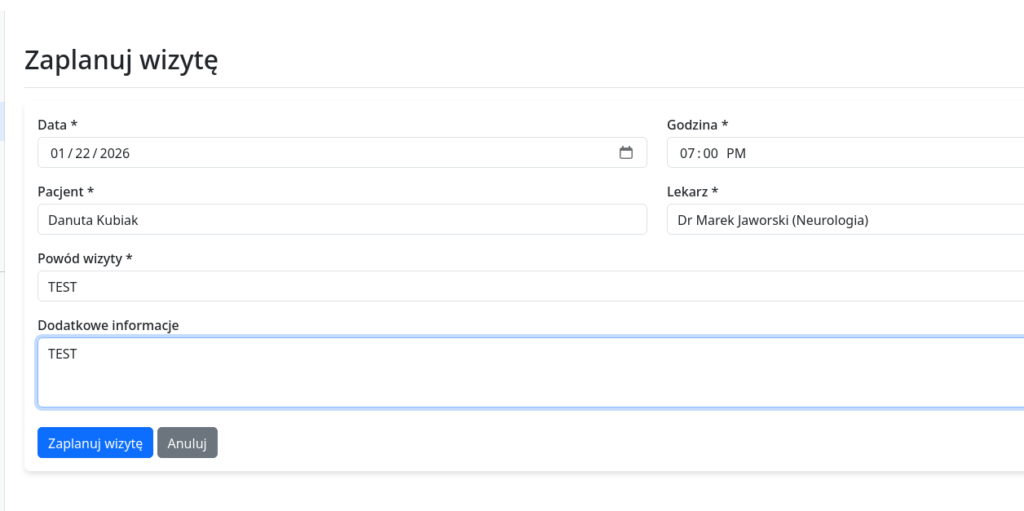Image resolution: width=1024 pixels, height=511 pixels.
Task: Select the year "2026" in date field
Action: [x=114, y=153]
